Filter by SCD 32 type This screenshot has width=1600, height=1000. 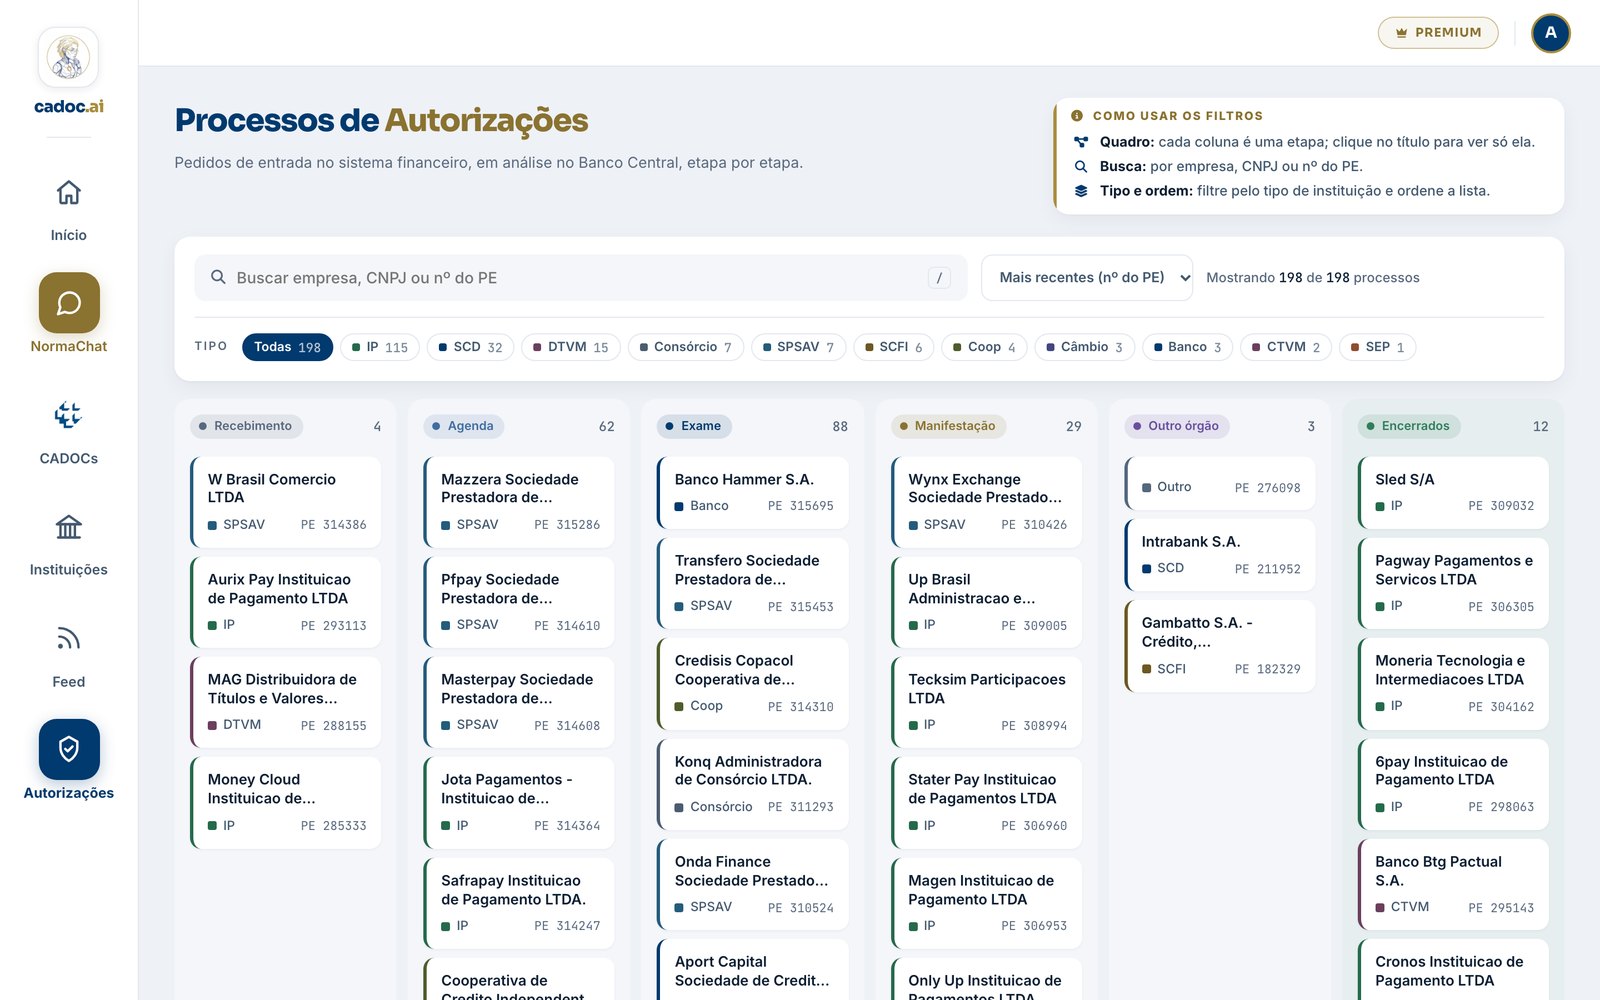tap(471, 347)
